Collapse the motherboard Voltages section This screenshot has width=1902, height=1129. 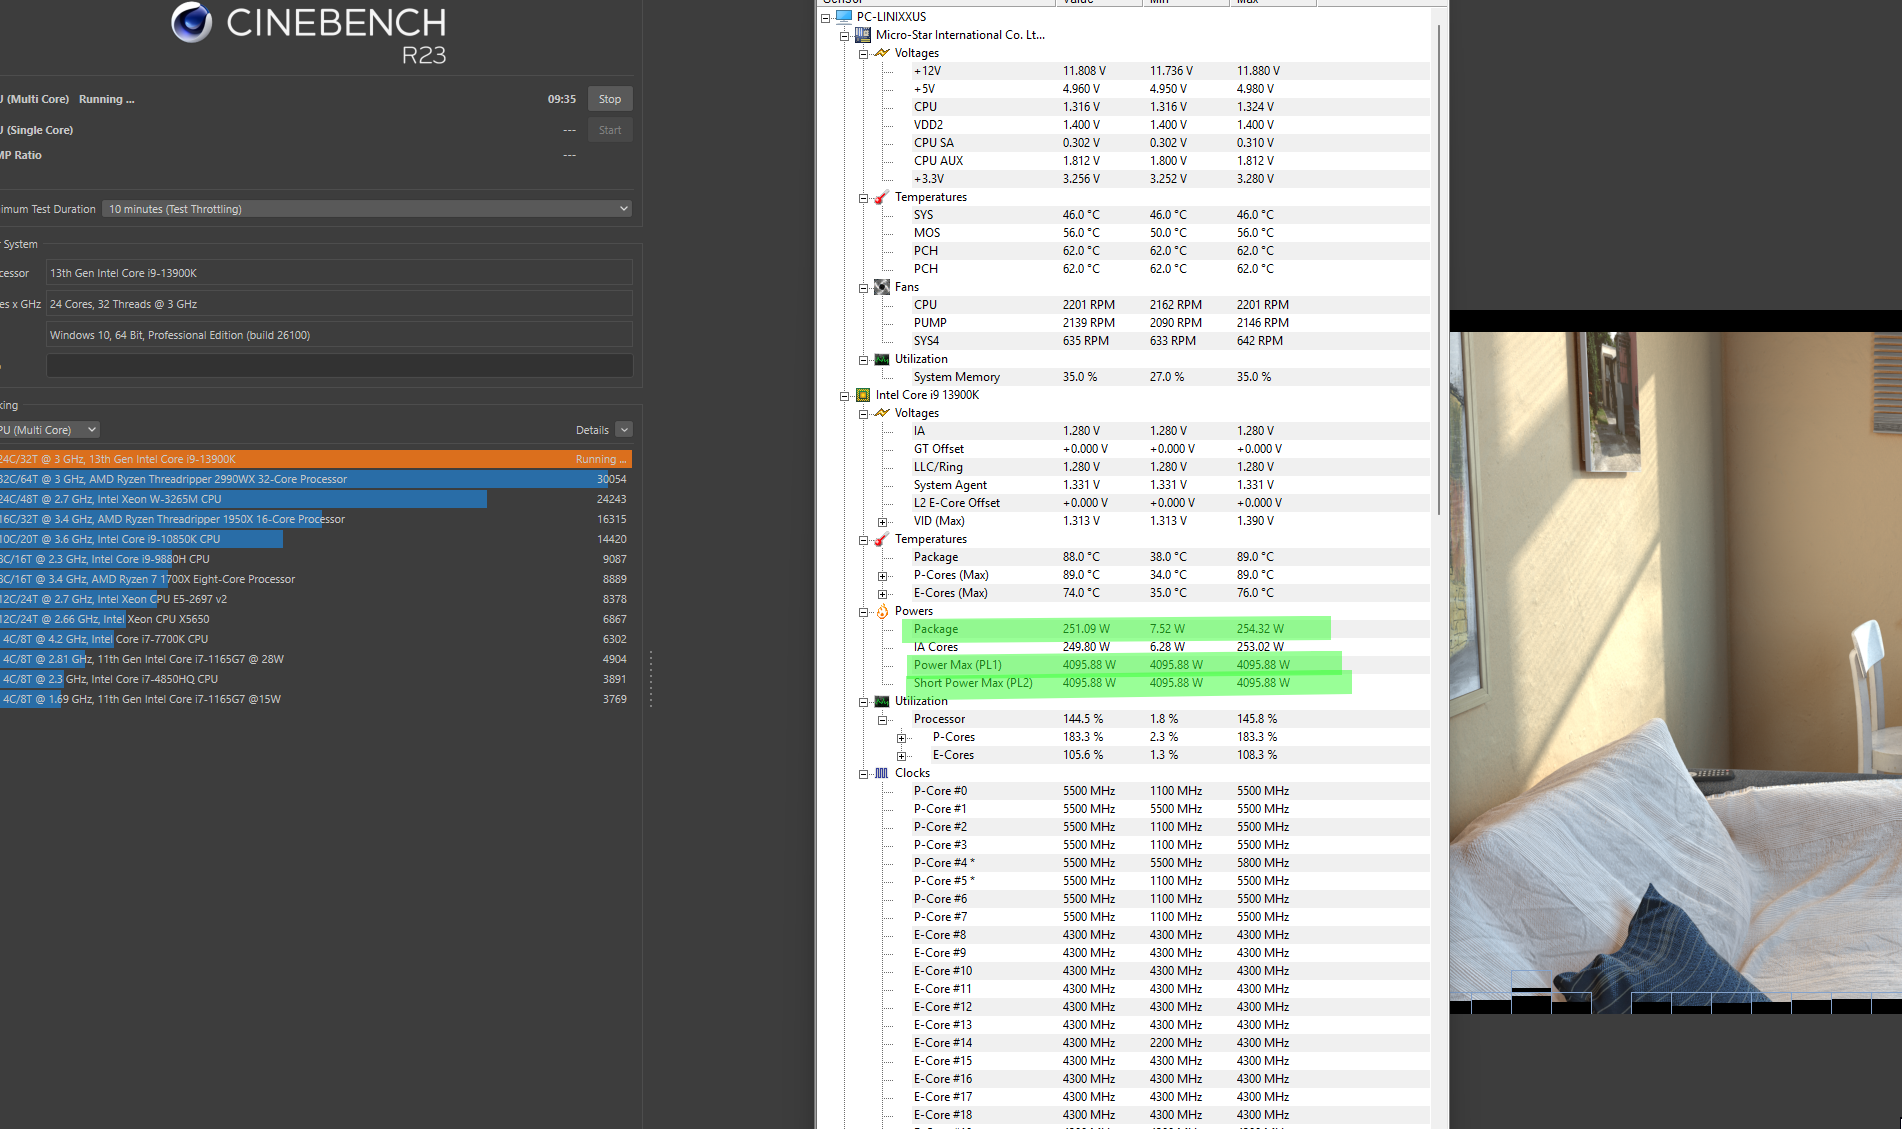(x=862, y=53)
